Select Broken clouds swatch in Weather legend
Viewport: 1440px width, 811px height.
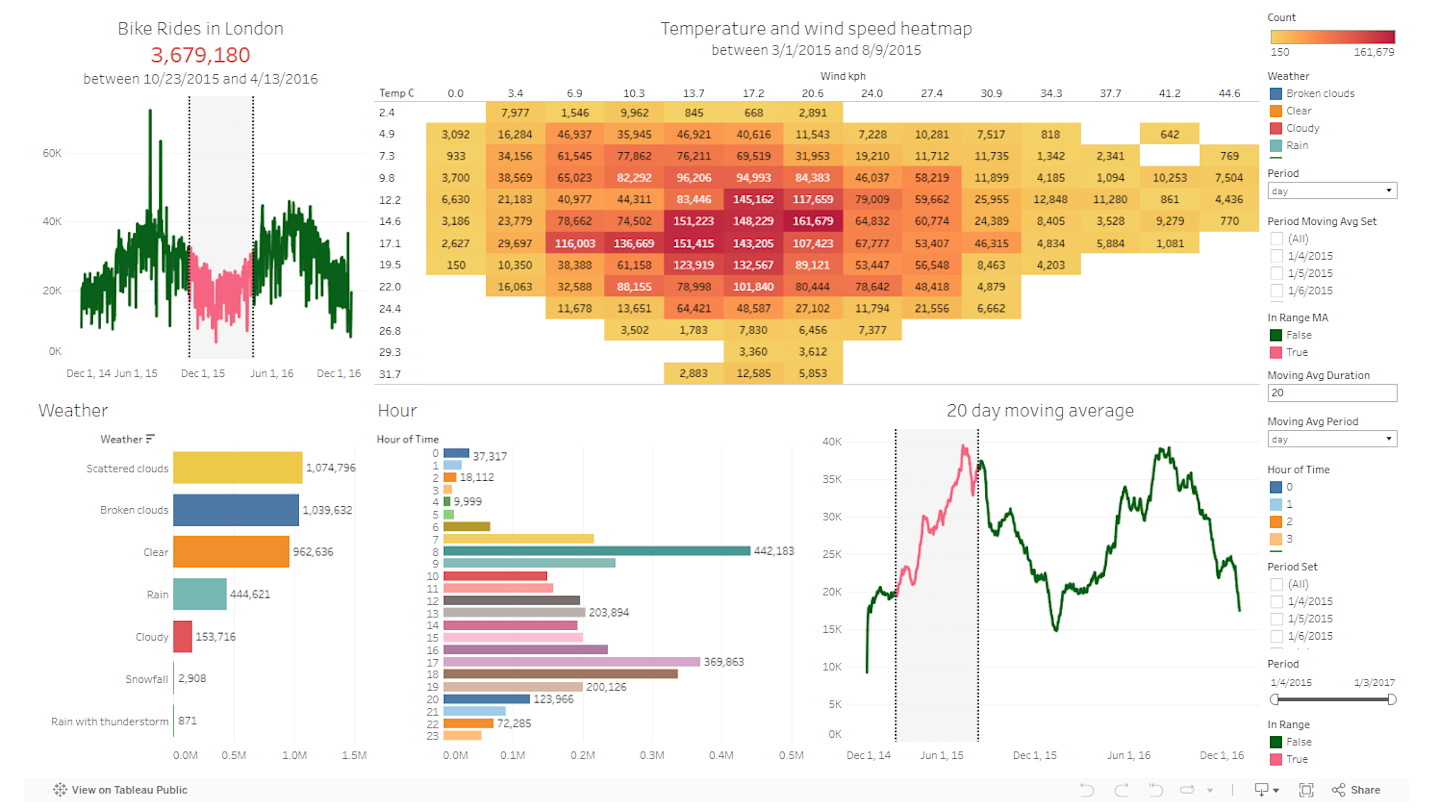coord(1275,94)
